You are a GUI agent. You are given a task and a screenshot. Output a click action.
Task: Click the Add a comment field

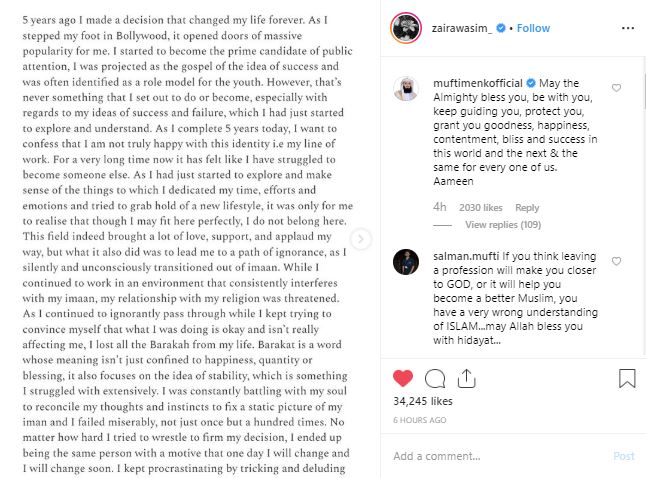[x=495, y=456]
